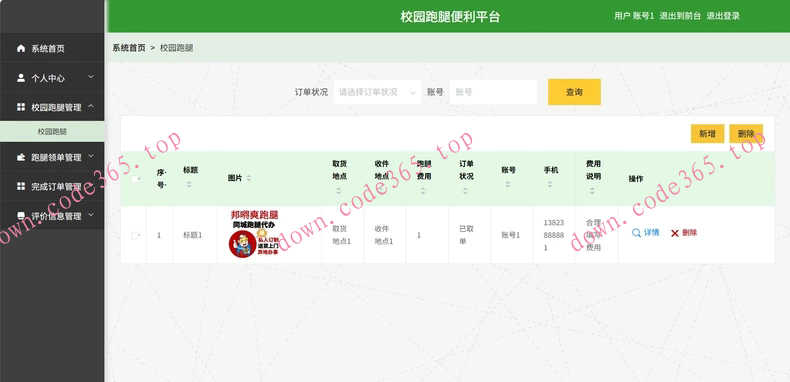Click the 校园跑腿 breadcrumb text
The height and width of the screenshot is (382, 790).
click(x=177, y=48)
